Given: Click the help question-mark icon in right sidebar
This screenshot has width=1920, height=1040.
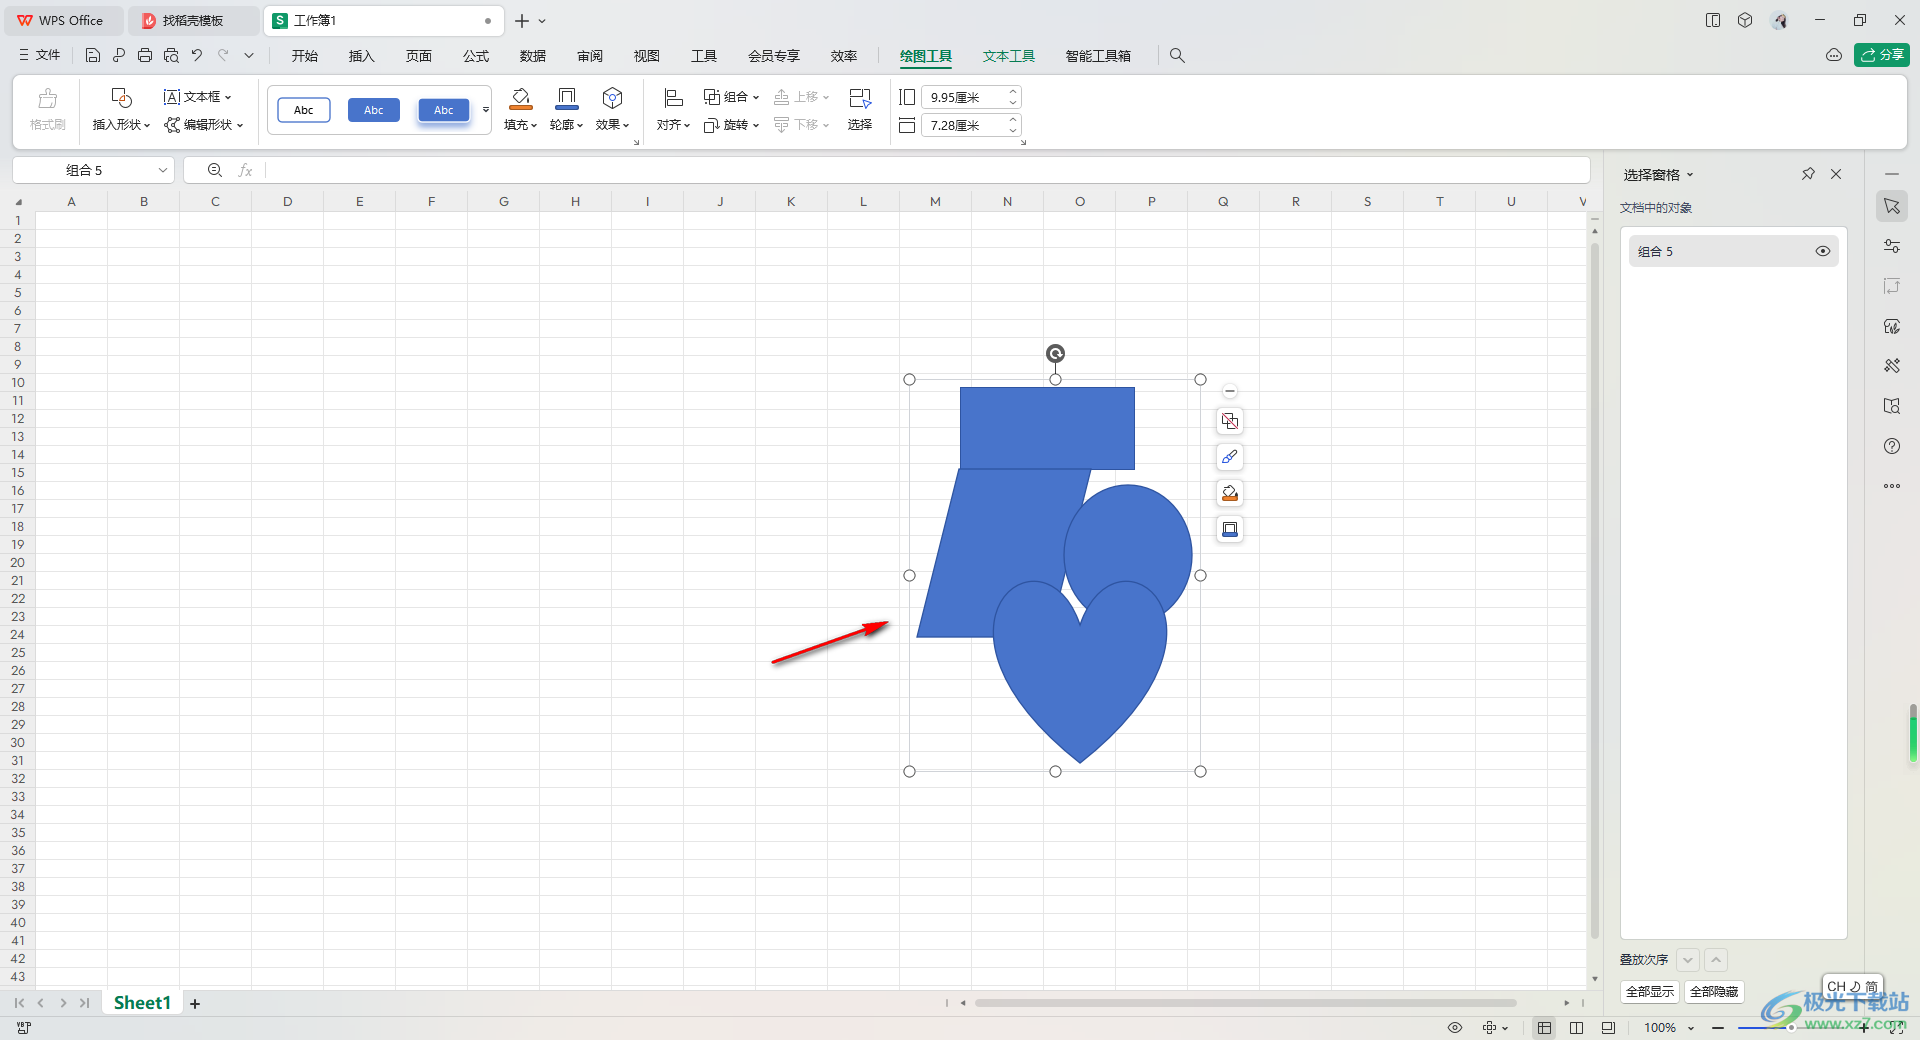Looking at the screenshot, I should coord(1892,446).
